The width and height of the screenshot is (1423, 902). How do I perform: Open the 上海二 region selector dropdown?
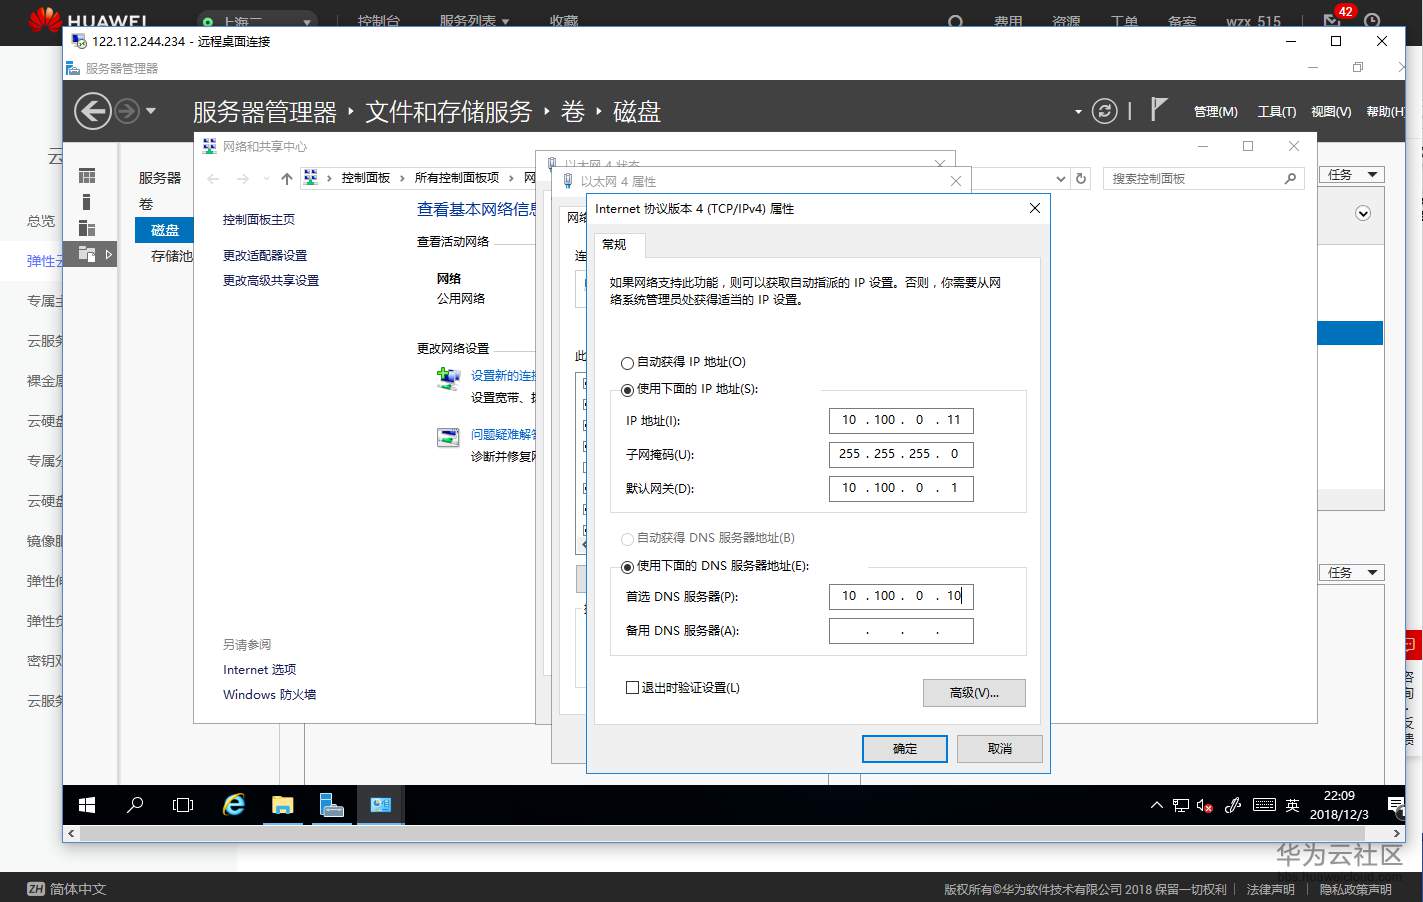[x=258, y=19]
